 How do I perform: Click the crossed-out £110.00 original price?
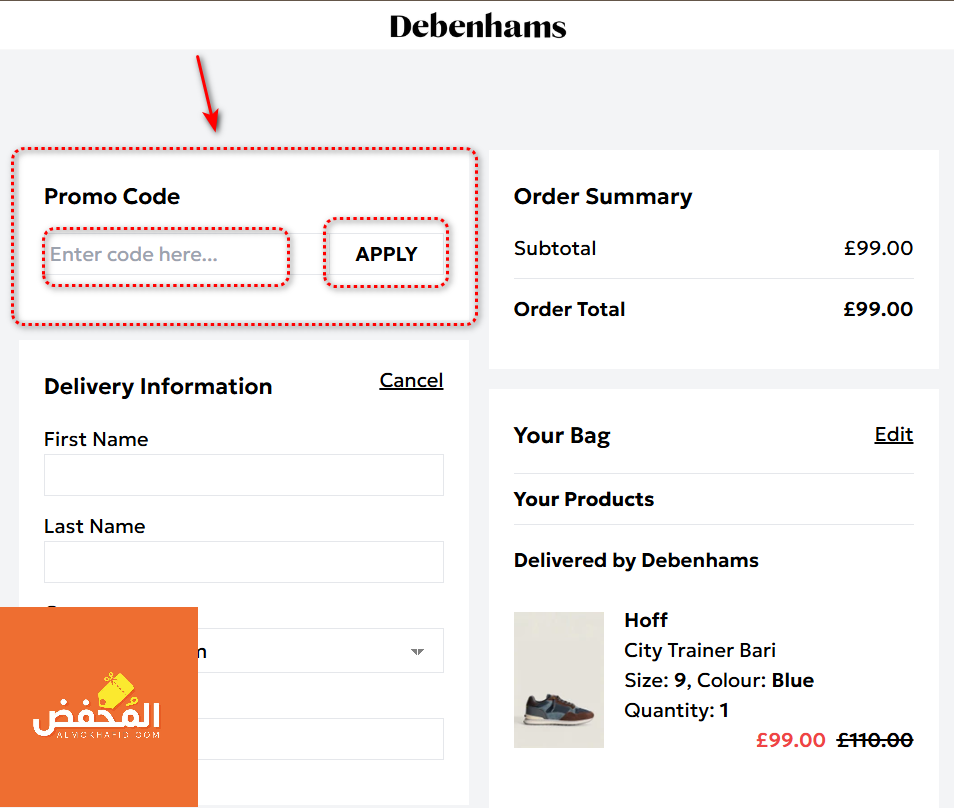[875, 740]
